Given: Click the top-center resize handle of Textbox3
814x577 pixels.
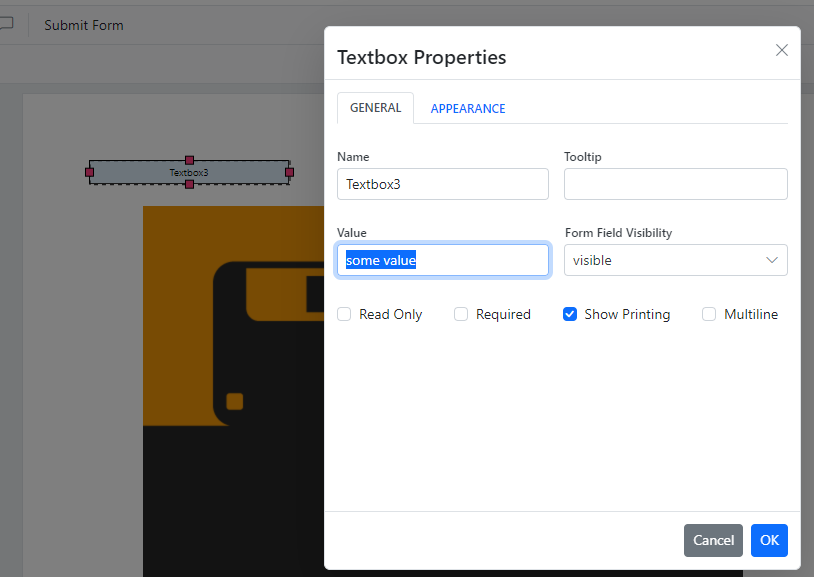Looking at the screenshot, I should tap(189, 160).
